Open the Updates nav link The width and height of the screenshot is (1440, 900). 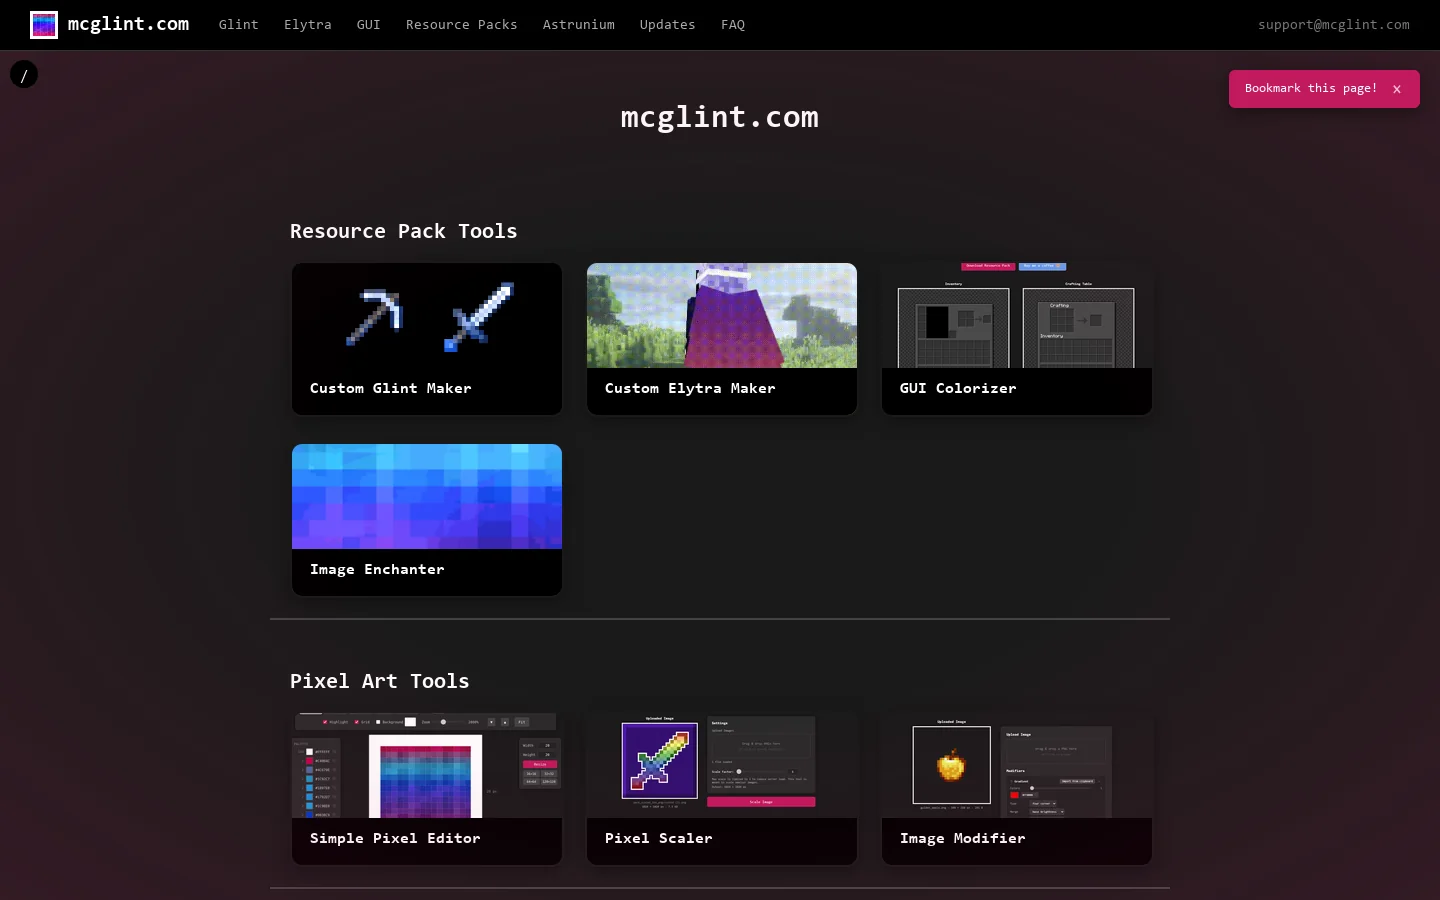point(668,25)
